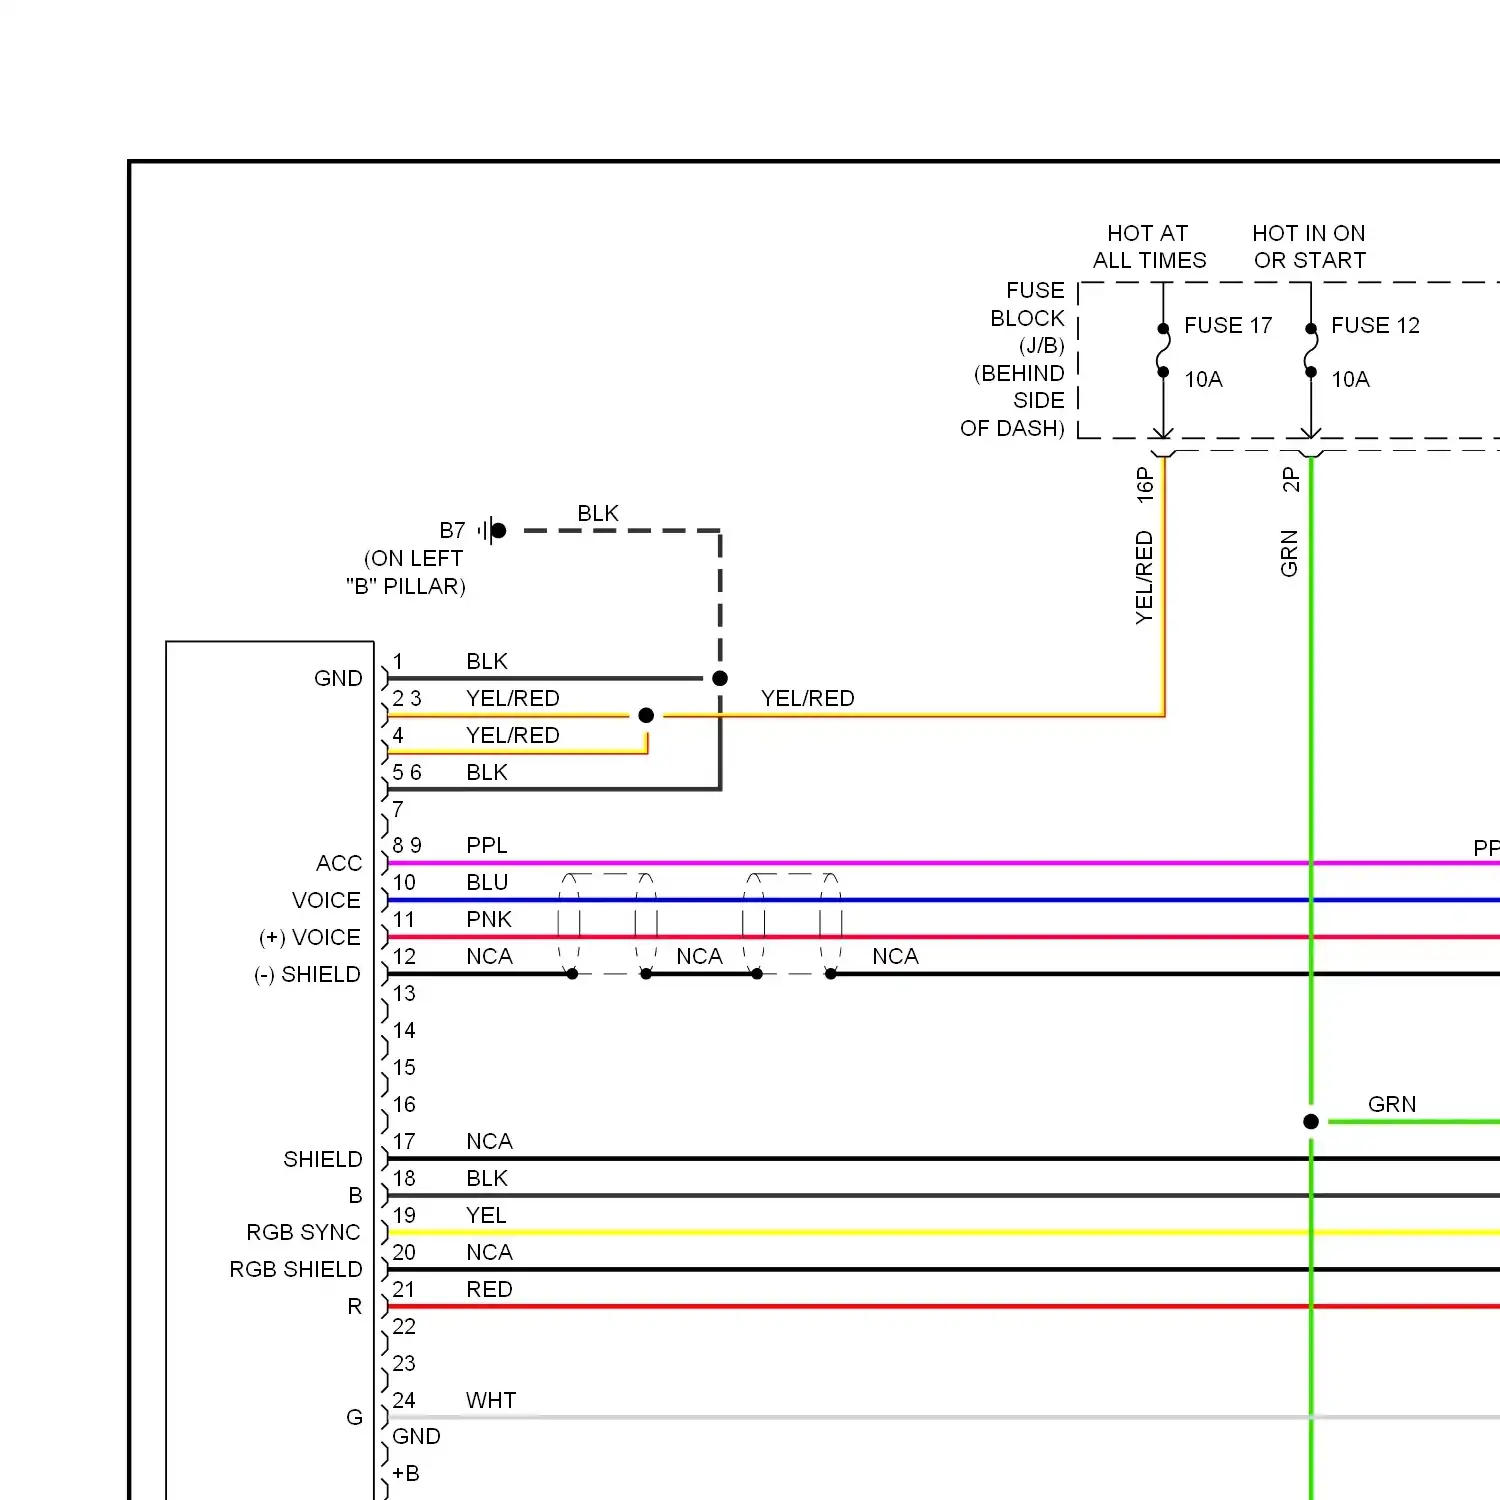Viewport: 1500px width, 1500px height.
Task: Click the YEL/RED splice dot beside pins 2 3
Action: coord(646,715)
